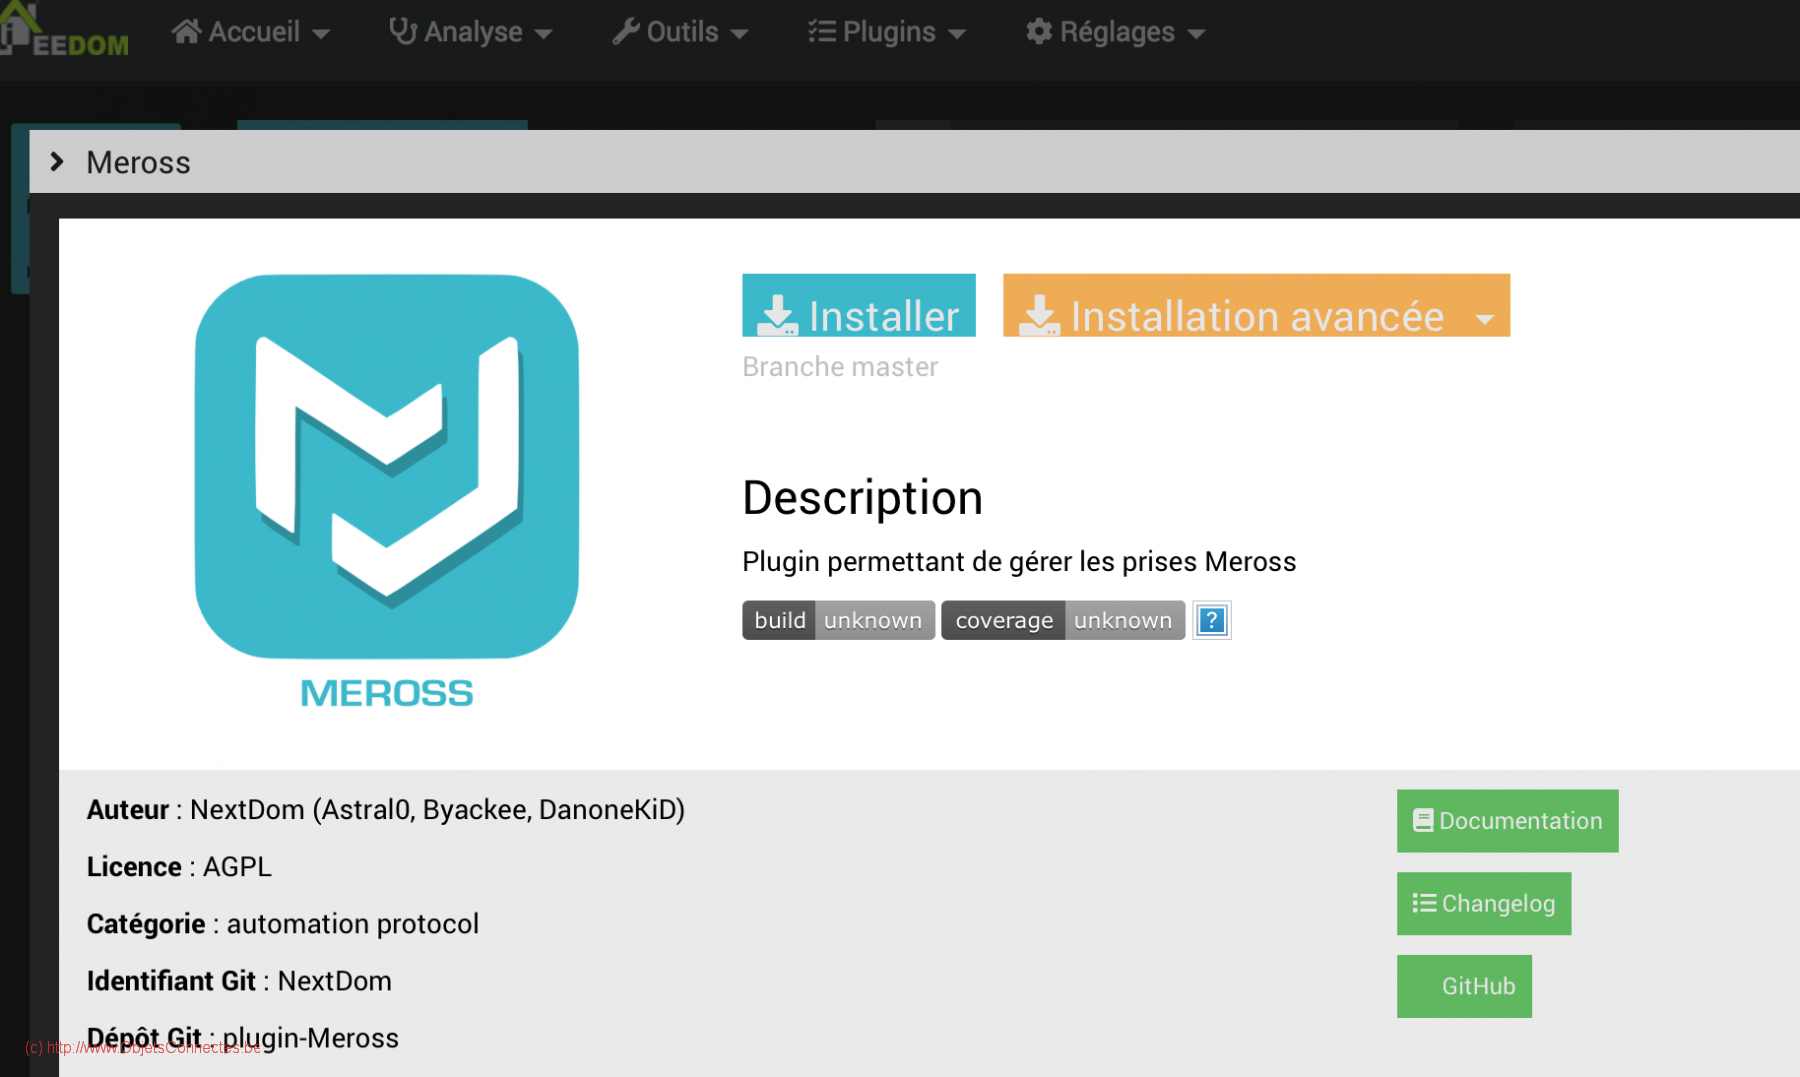
Task: Click the Licence AGPL line
Action: (179, 867)
